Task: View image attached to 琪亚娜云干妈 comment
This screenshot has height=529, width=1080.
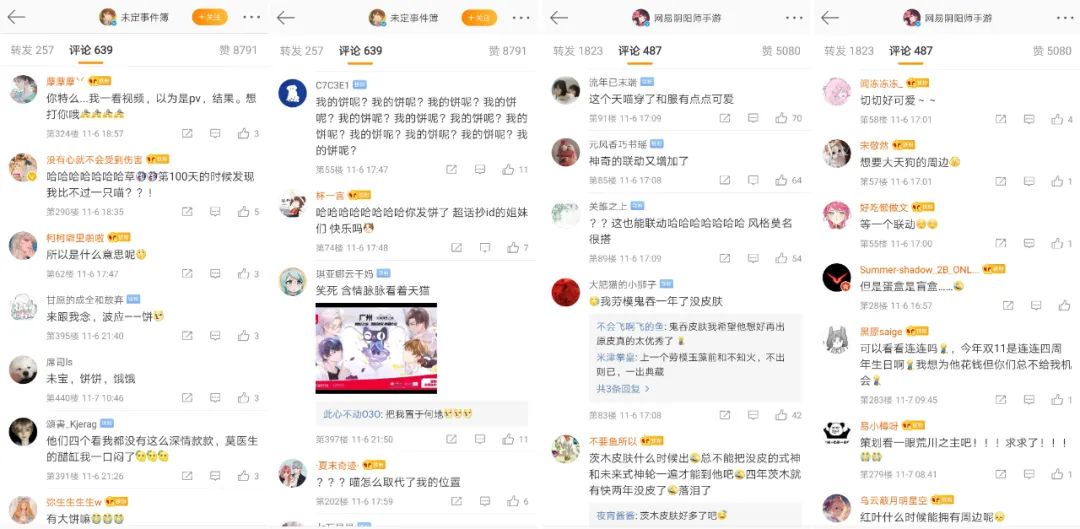Action: click(376, 348)
